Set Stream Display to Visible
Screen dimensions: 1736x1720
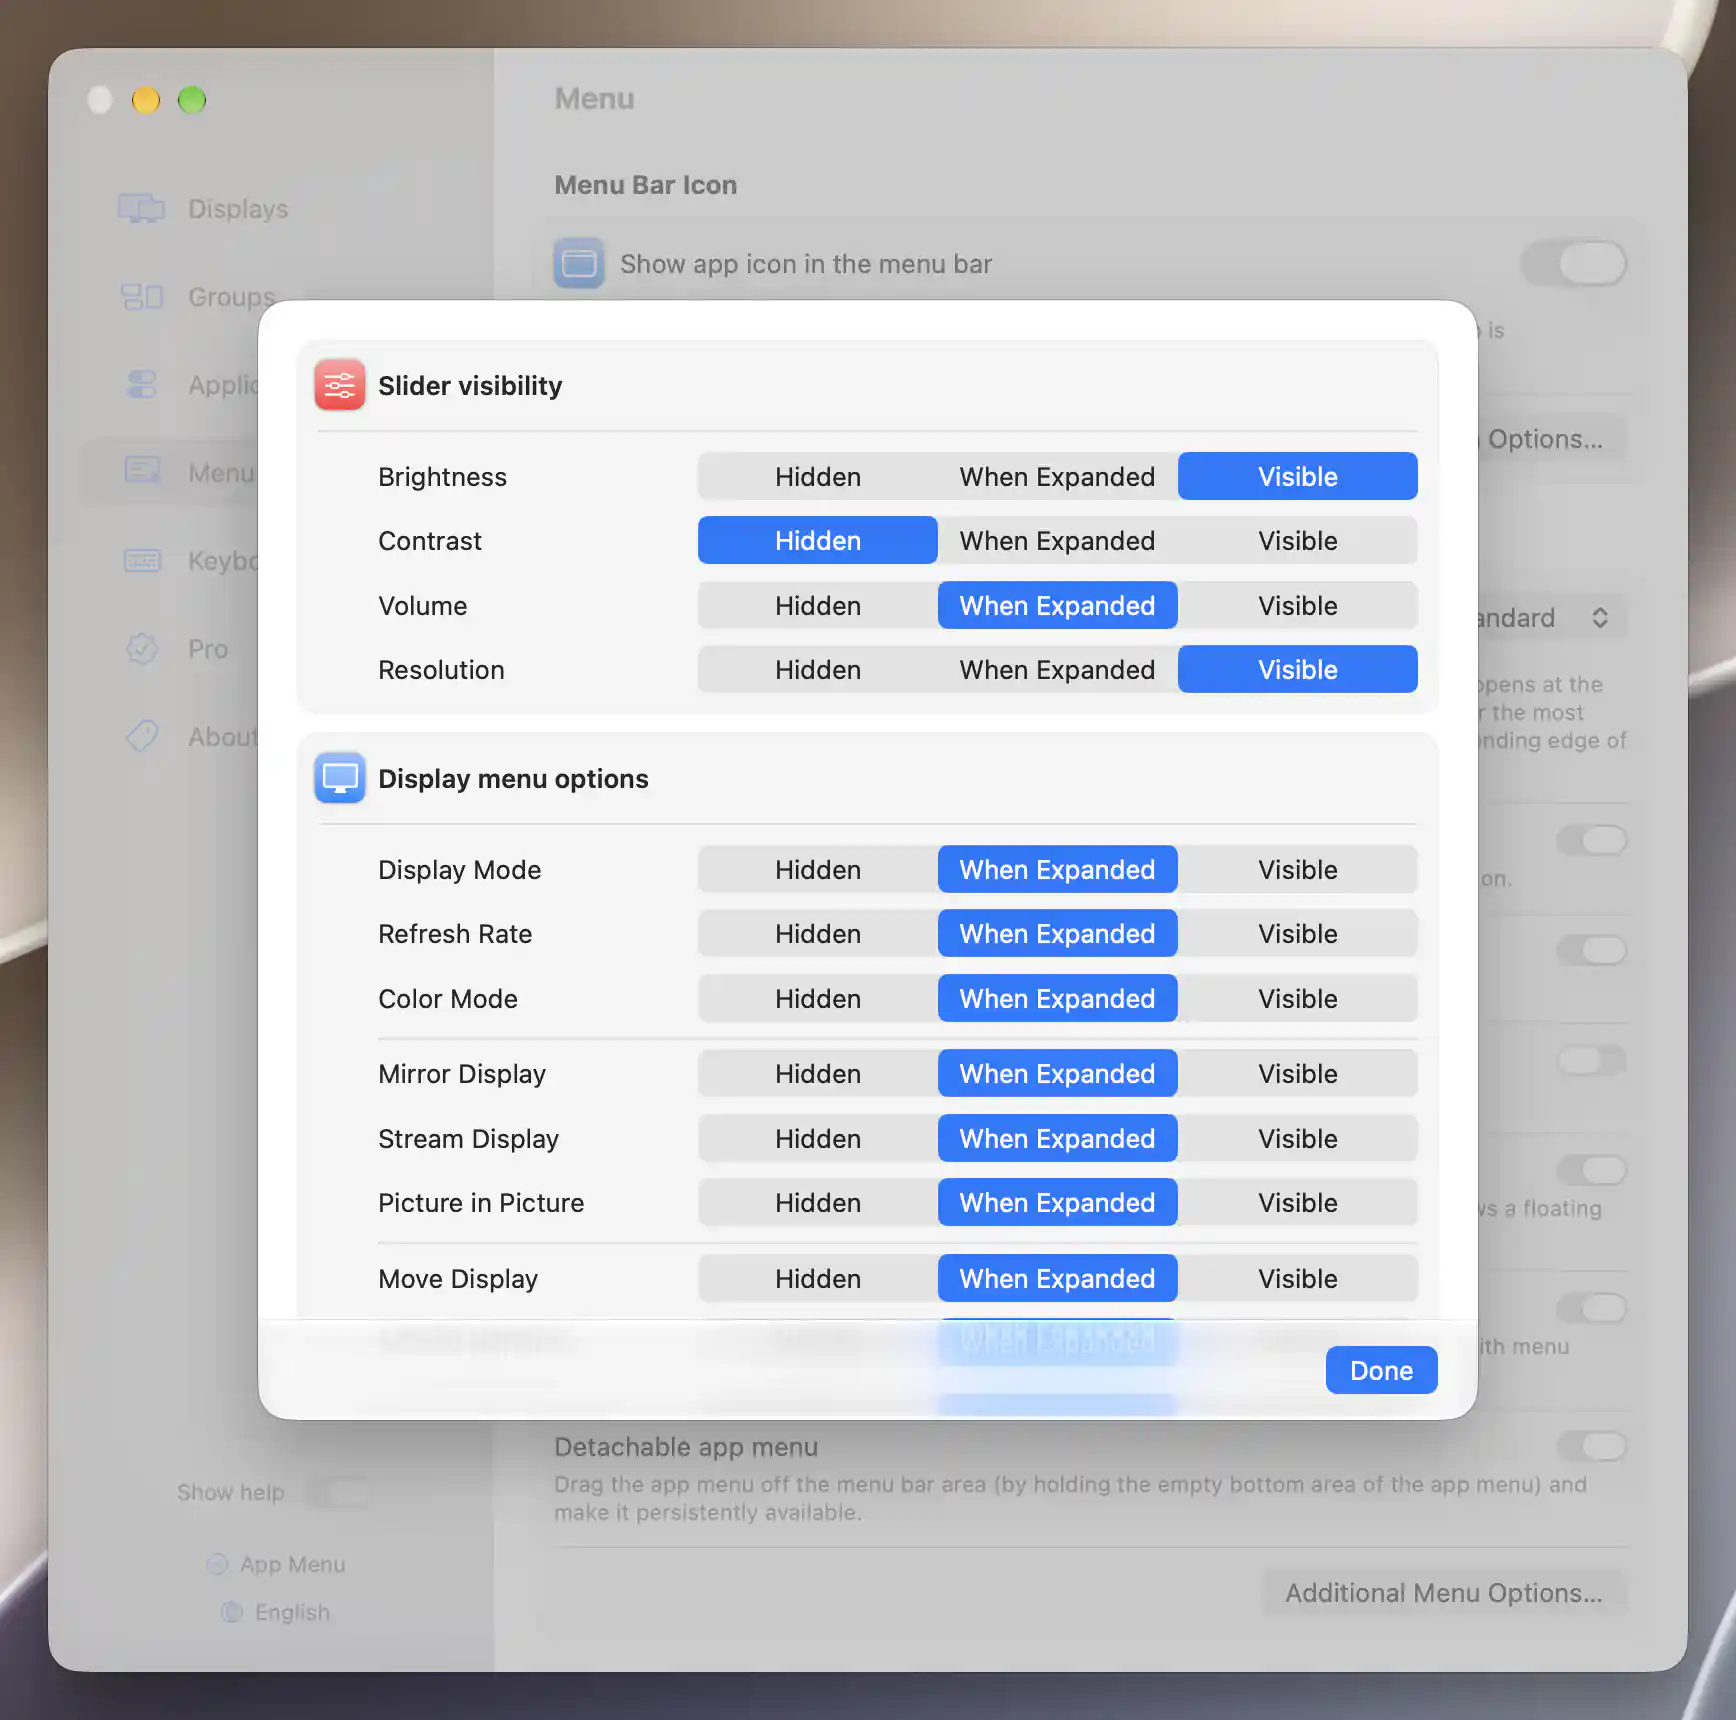[1297, 1138]
